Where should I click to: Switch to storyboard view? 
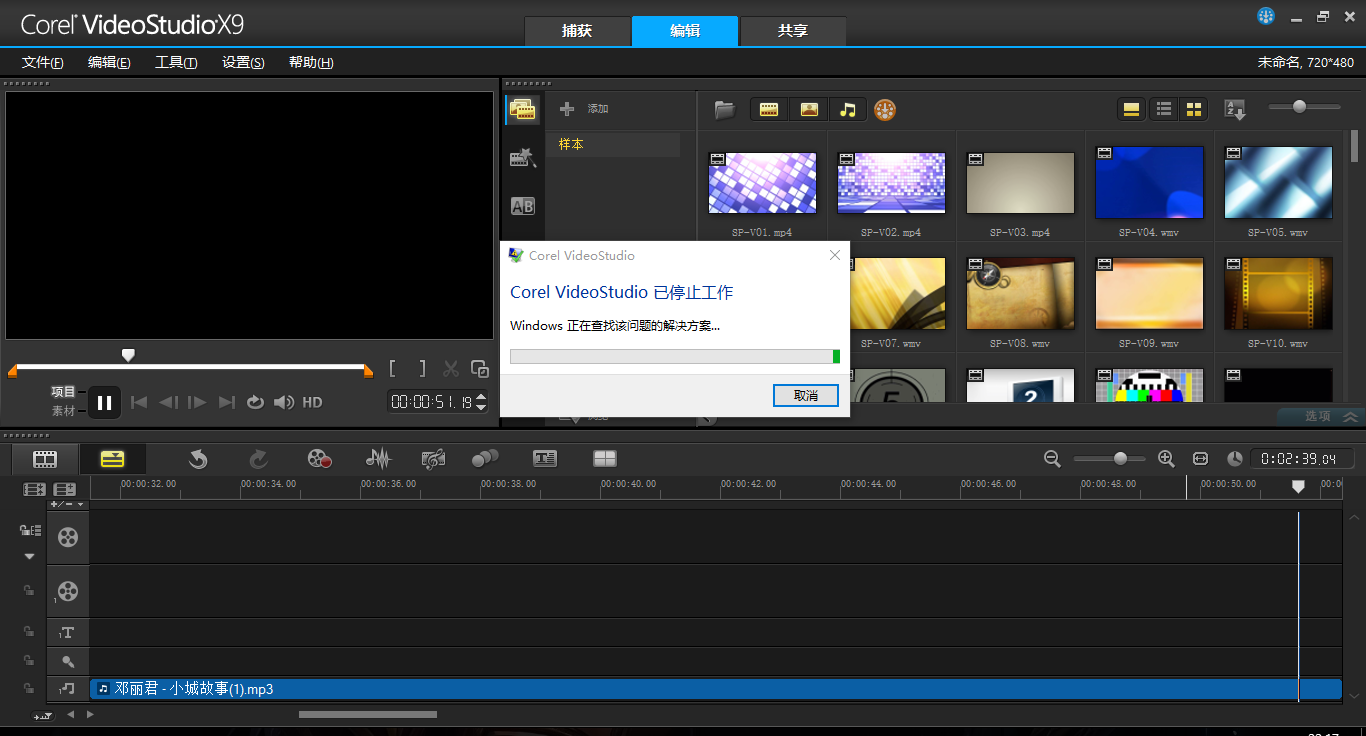pos(45,459)
